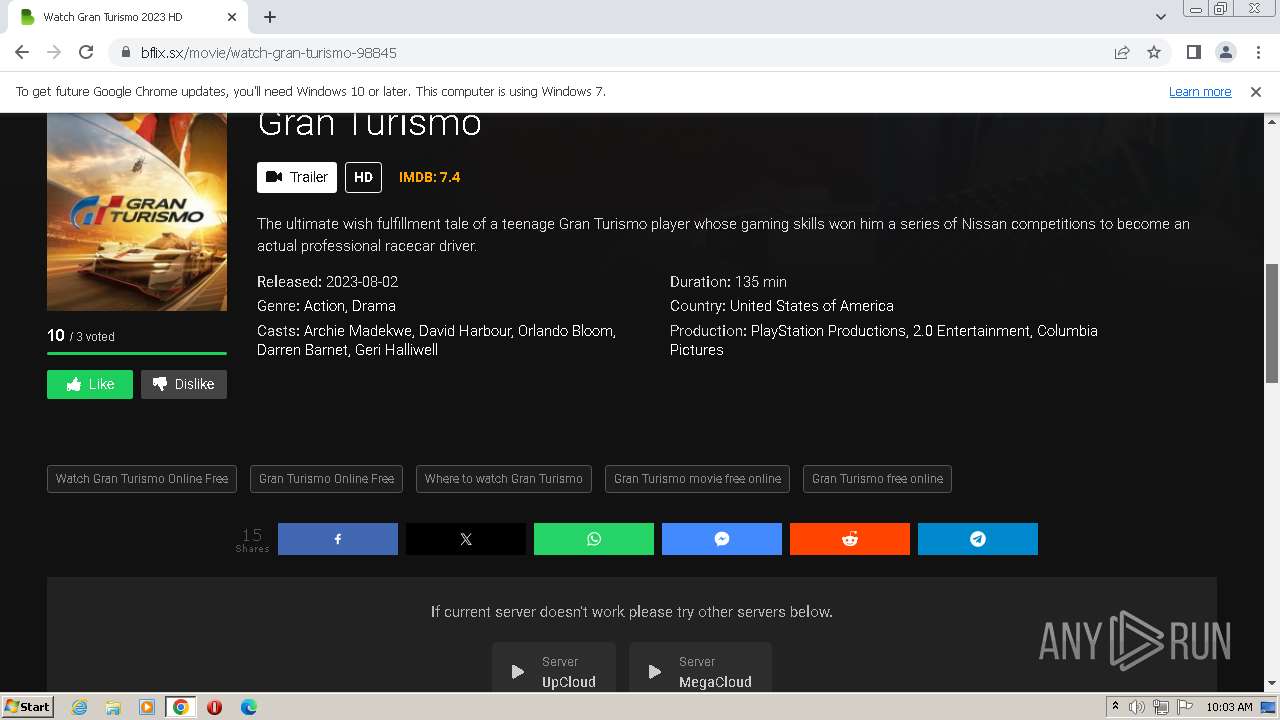Open Microsoft Edge from the taskbar
Screen dimensions: 1280x720
tap(249, 707)
